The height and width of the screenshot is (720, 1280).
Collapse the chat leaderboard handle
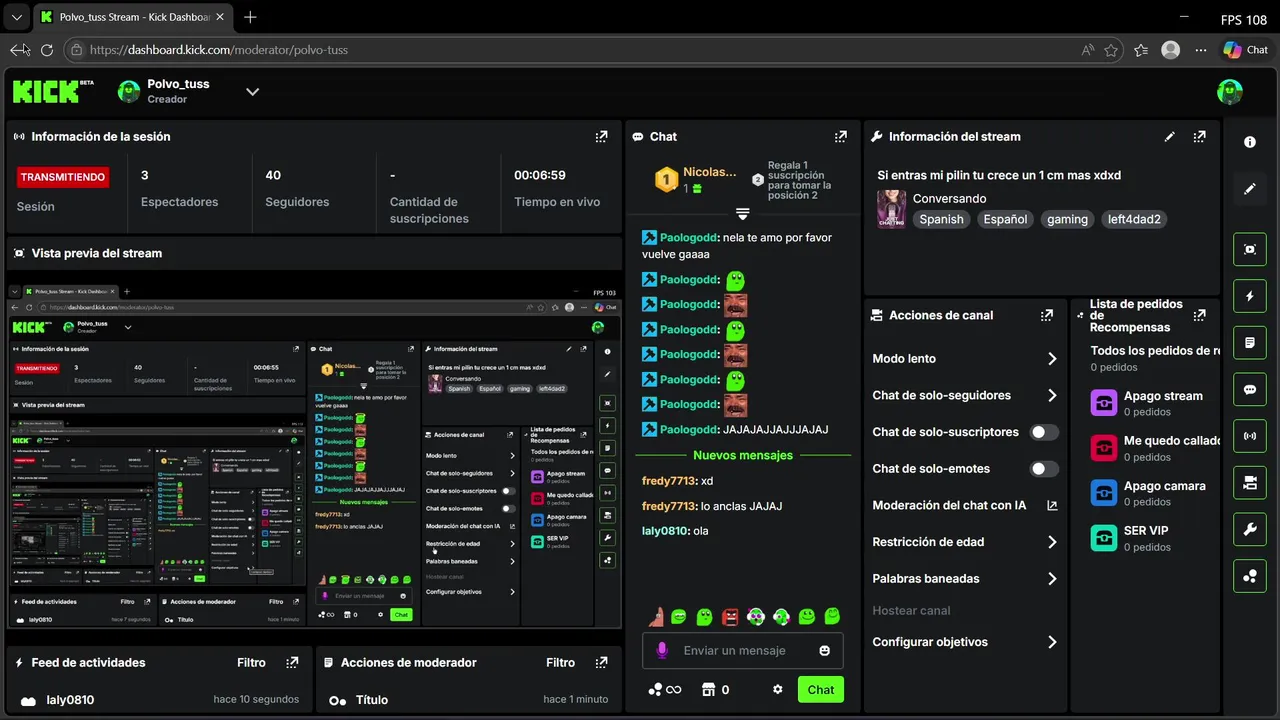point(742,214)
